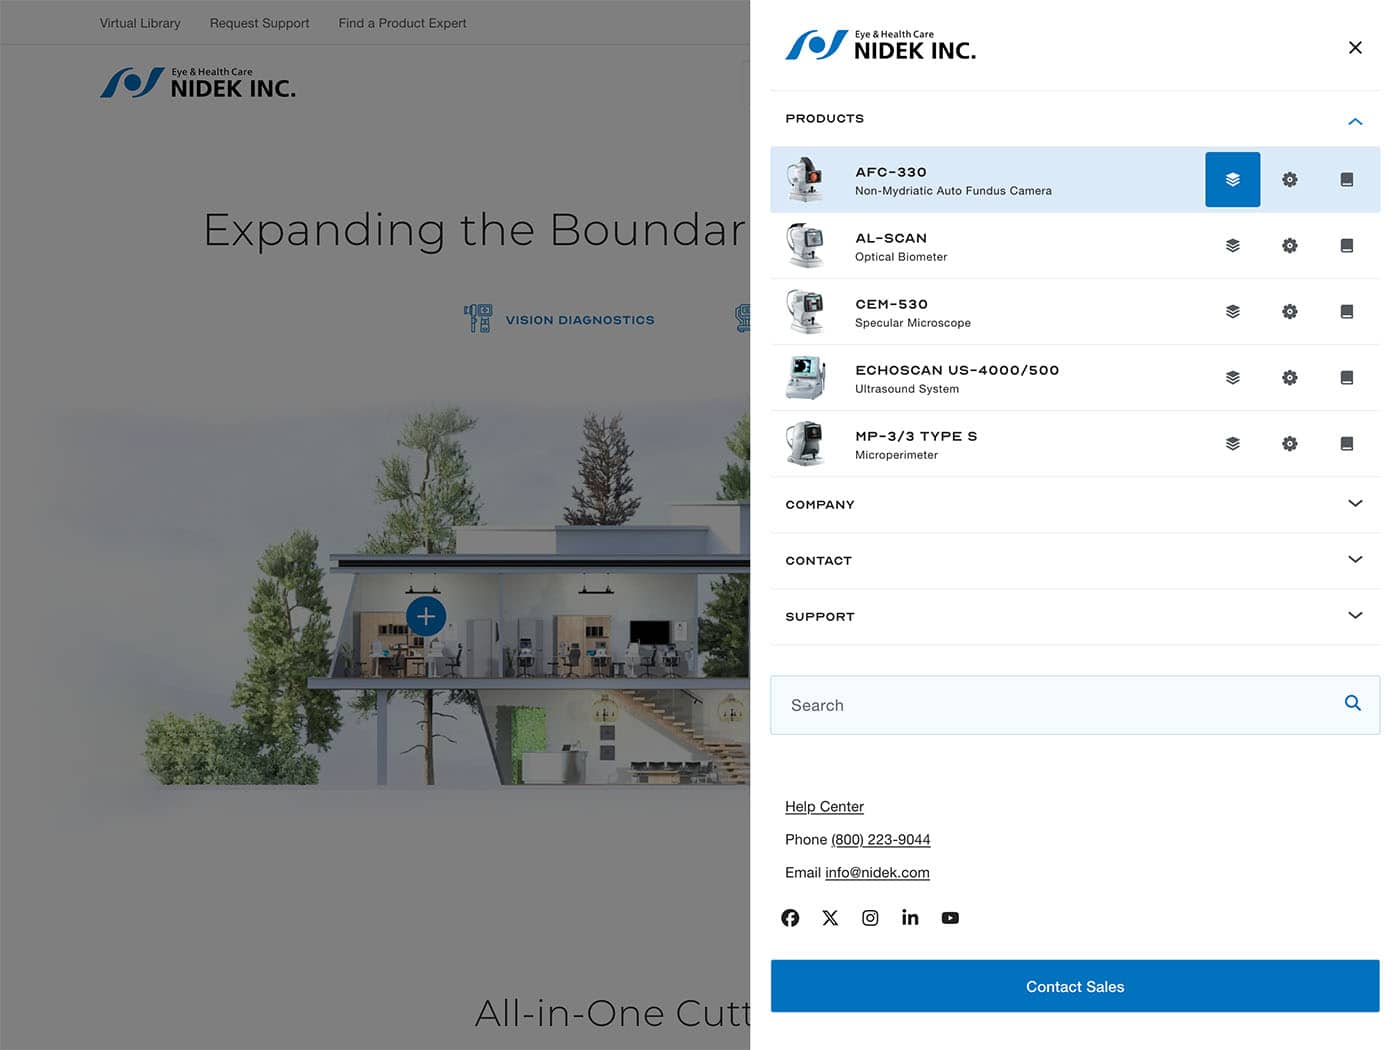Open NIDEK's YouTube channel
Image resolution: width=1400 pixels, height=1050 pixels.
[950, 918]
